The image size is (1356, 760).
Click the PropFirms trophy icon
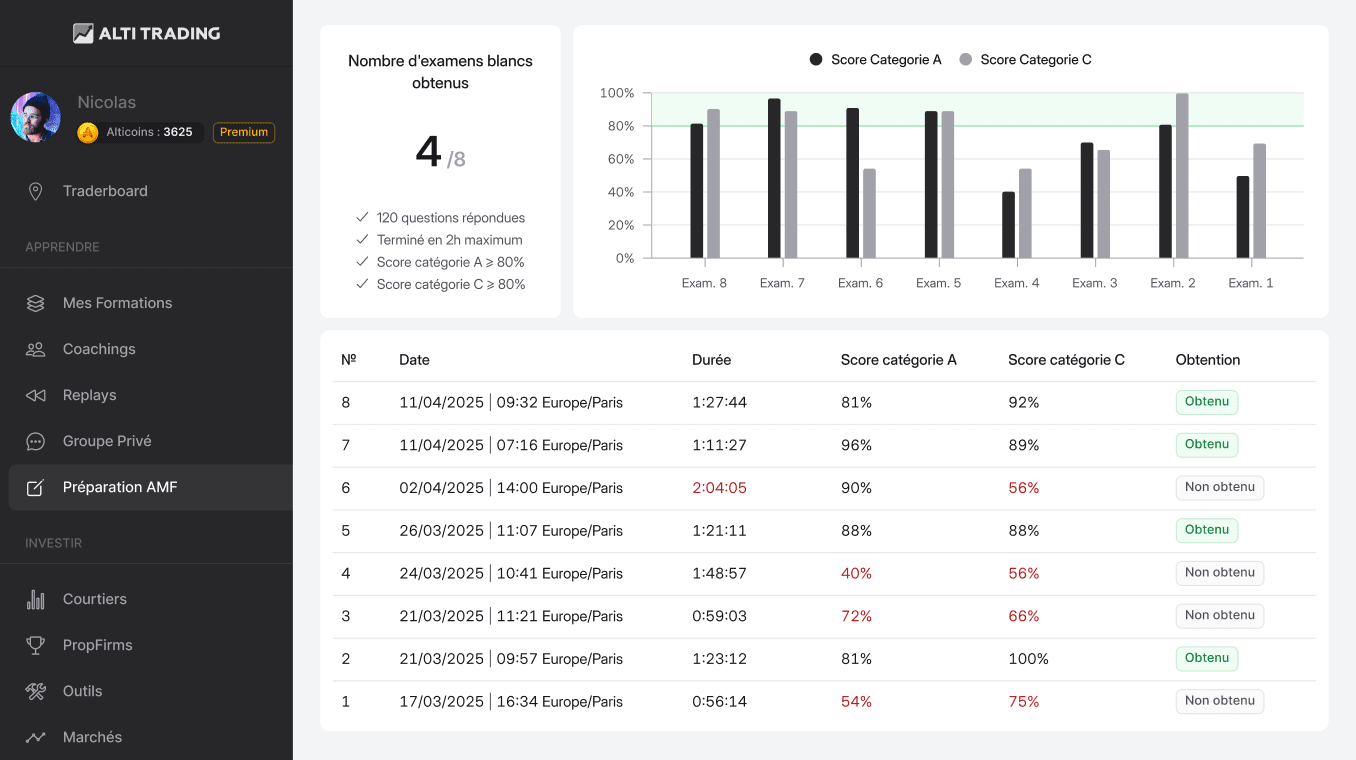point(36,645)
